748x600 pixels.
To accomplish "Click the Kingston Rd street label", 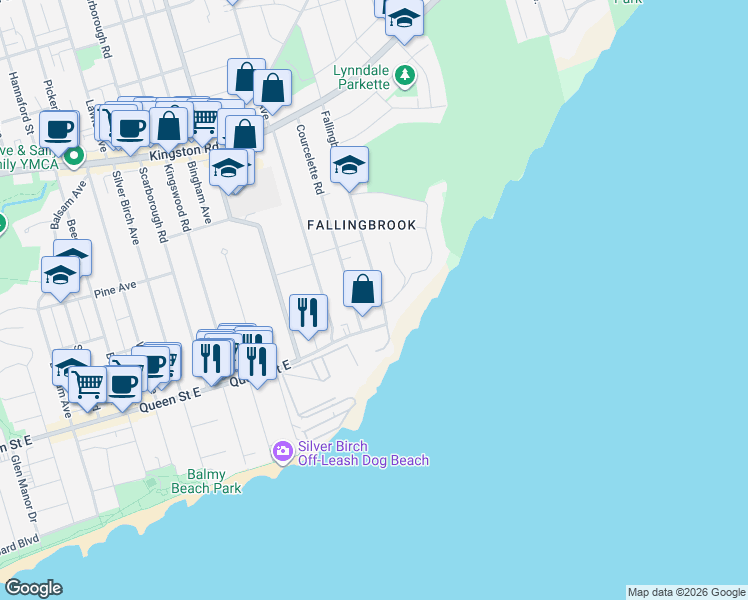I will (183, 153).
